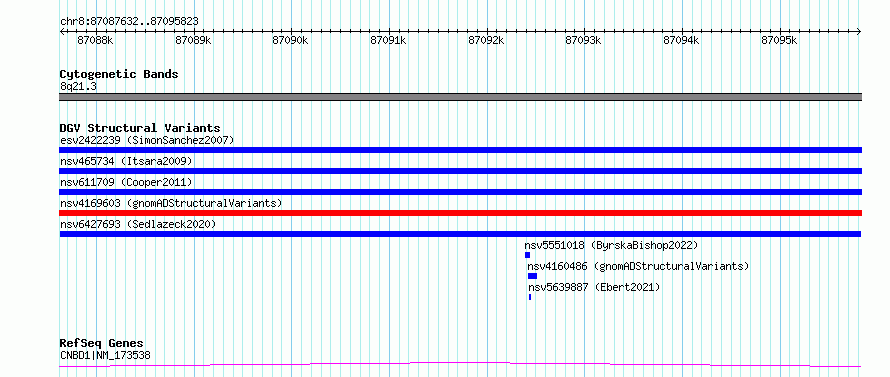The width and height of the screenshot is (890, 377).
Task: Click the RefSeq Genes track heading
Action: pos(102,344)
